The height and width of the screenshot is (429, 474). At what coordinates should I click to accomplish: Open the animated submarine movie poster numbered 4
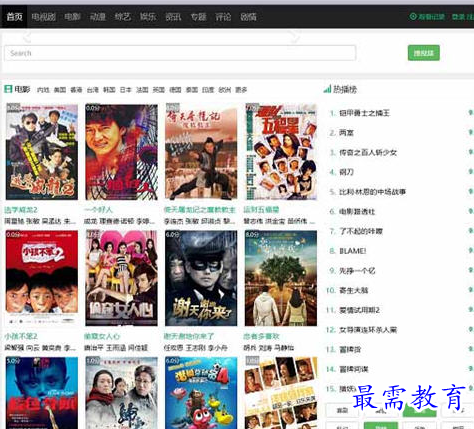(201, 393)
